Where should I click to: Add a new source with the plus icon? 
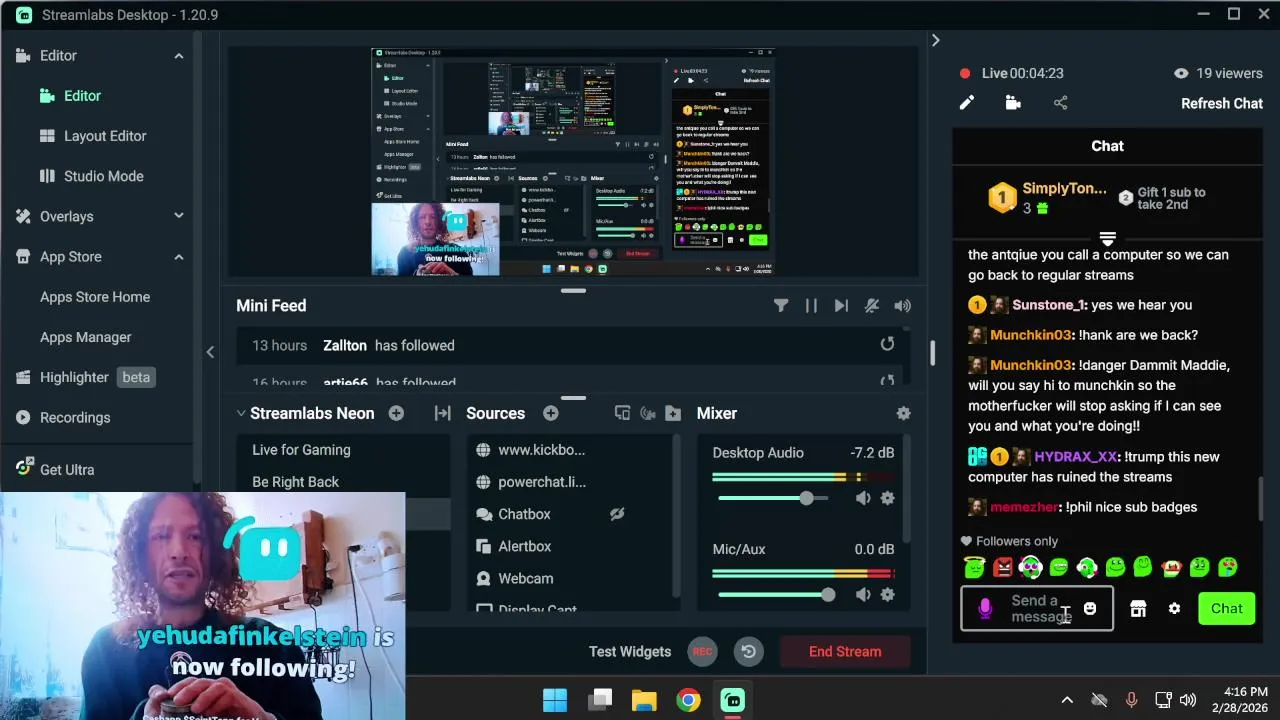tap(550, 413)
